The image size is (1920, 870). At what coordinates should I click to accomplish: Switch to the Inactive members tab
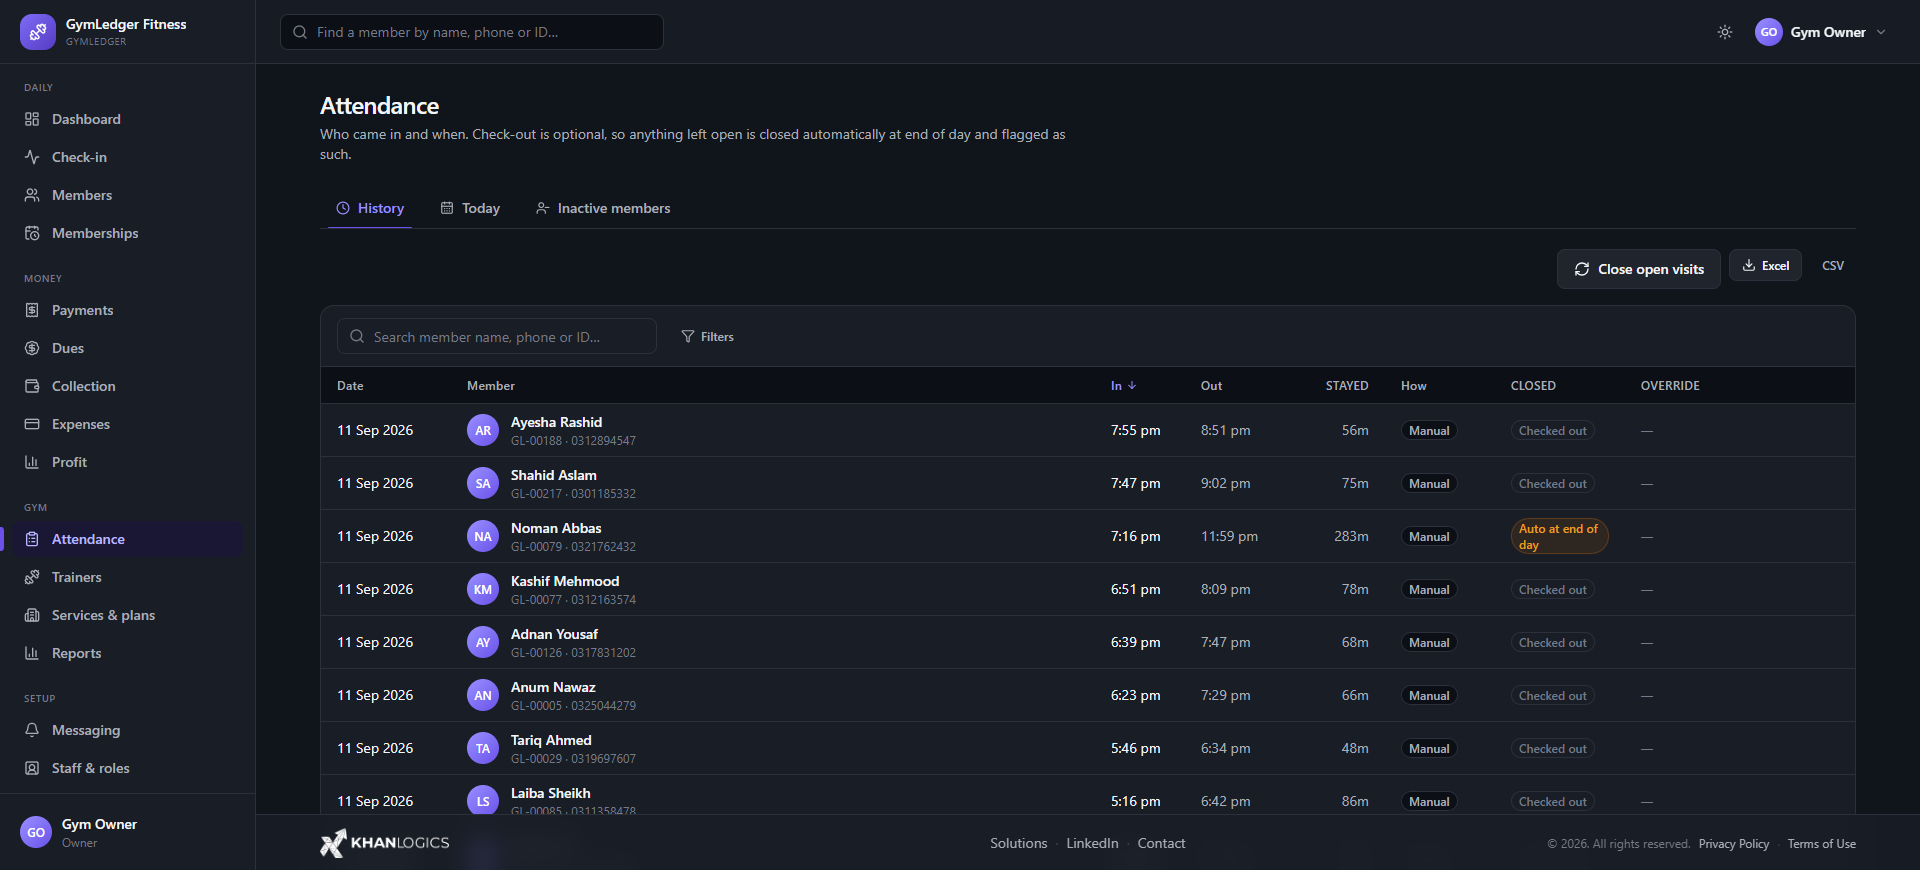pyautogui.click(x=603, y=208)
